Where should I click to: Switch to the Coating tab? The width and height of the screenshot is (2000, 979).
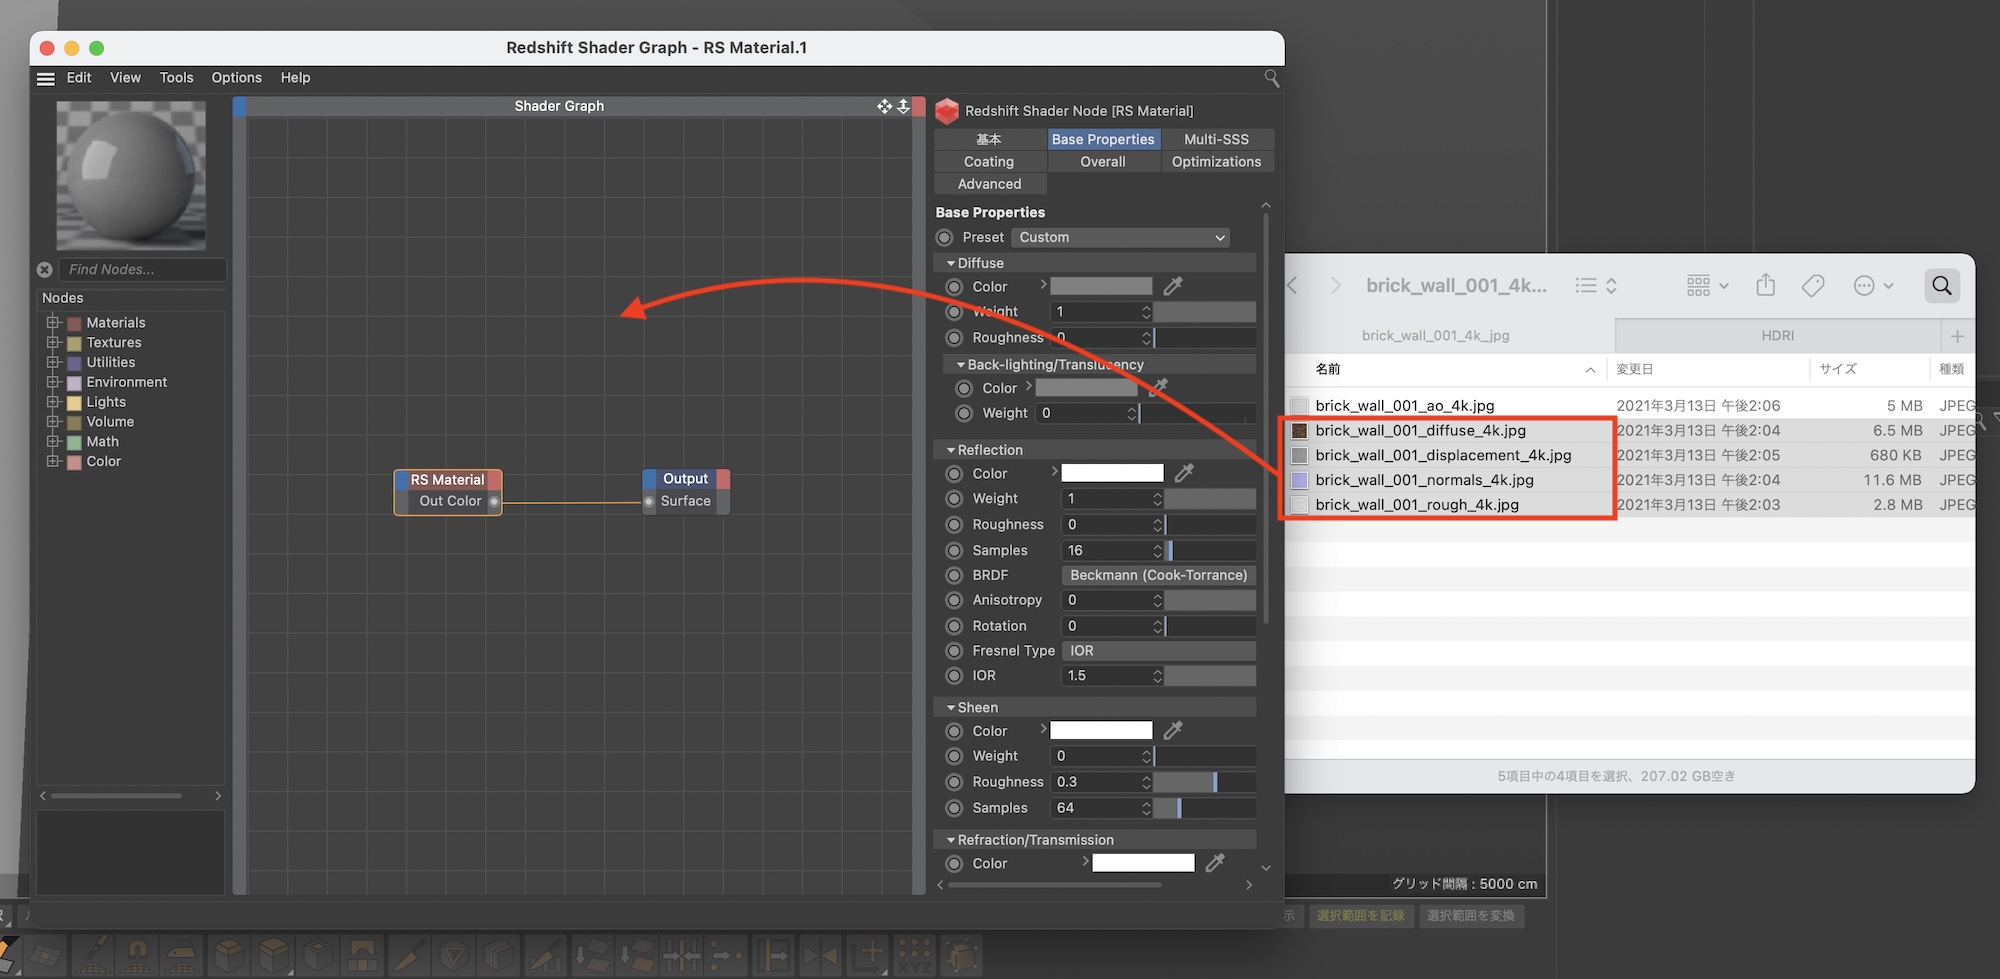pyautogui.click(x=989, y=162)
